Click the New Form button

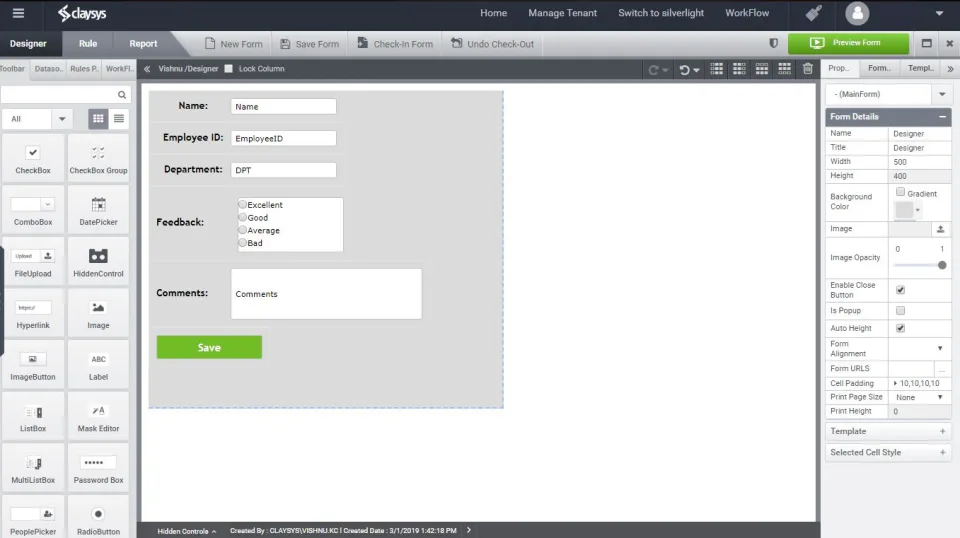pyautogui.click(x=234, y=44)
